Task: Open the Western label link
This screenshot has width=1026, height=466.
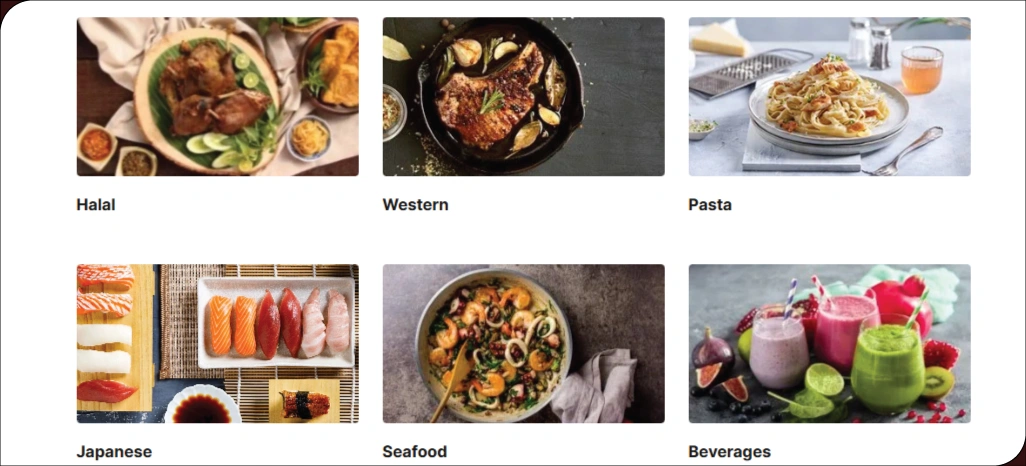Action: point(416,204)
